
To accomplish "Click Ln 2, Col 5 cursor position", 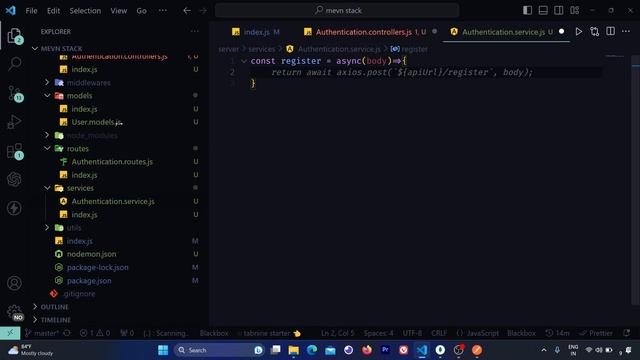I will pos(338,333).
